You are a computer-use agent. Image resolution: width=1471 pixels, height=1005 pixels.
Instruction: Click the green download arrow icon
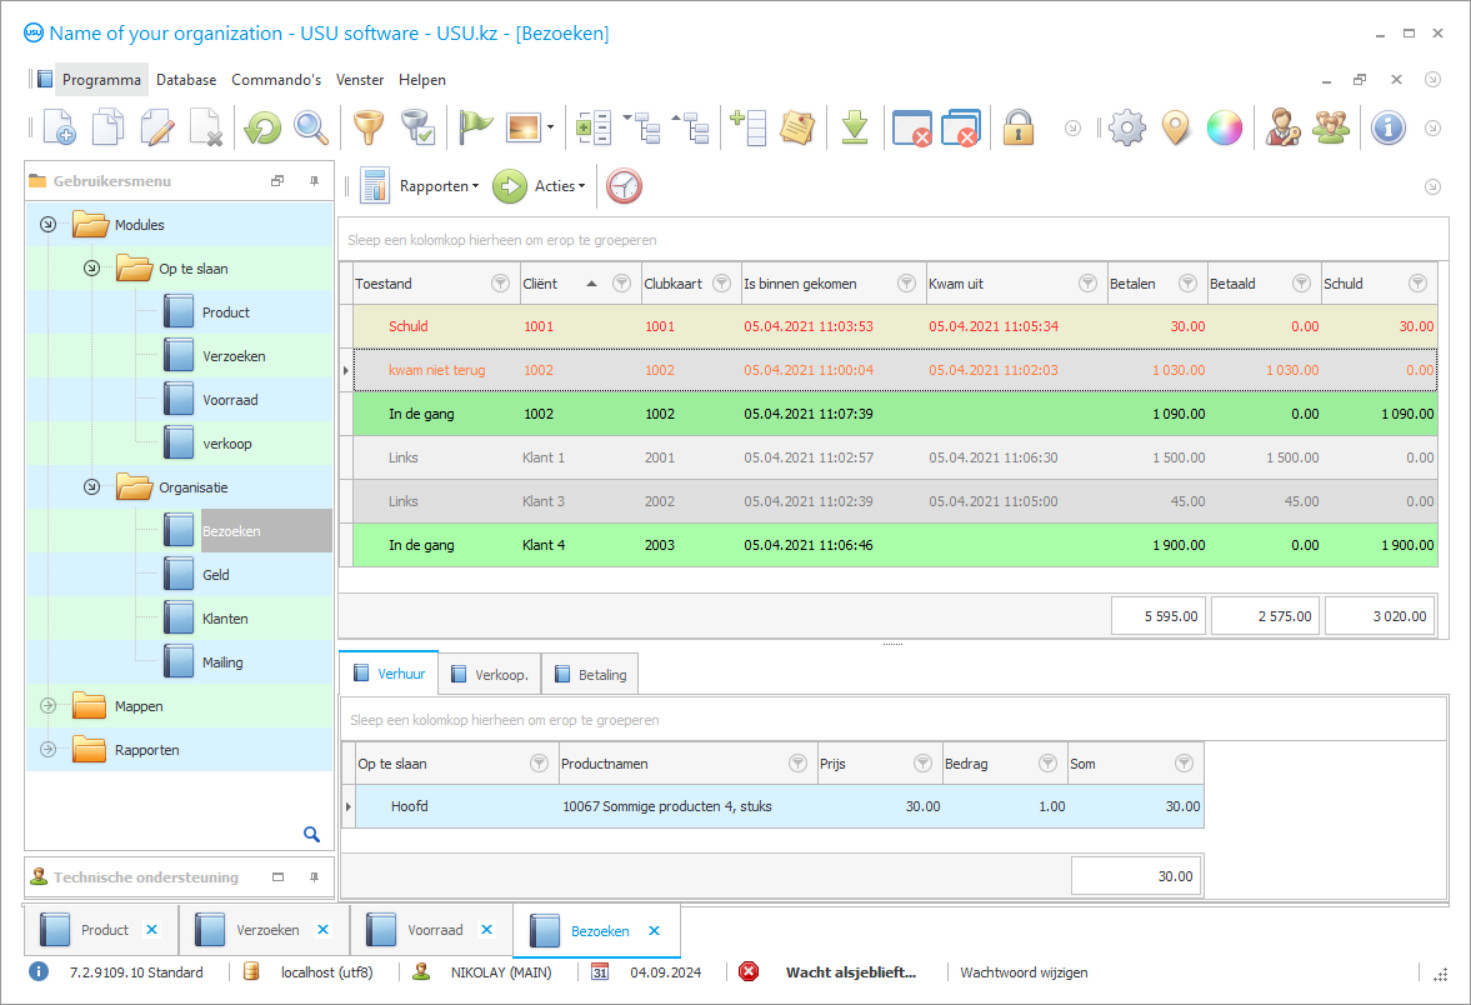pos(855,128)
